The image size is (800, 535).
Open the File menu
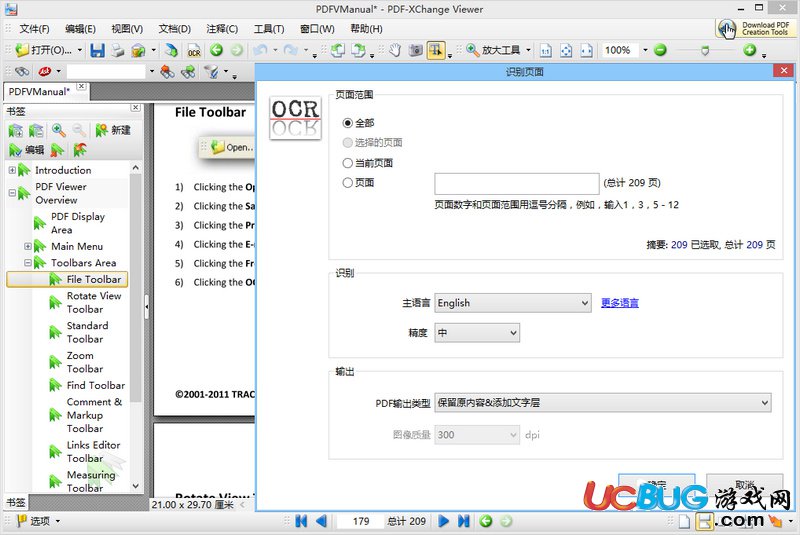(x=34, y=29)
